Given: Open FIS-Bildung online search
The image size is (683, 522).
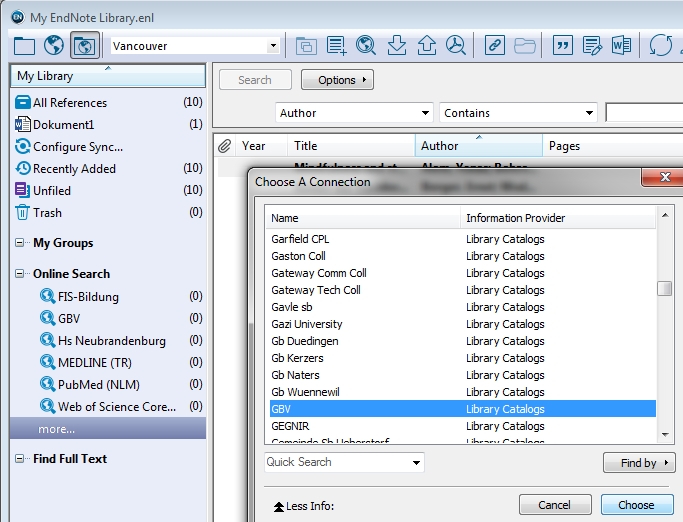Looking at the screenshot, I should click(121, 297).
